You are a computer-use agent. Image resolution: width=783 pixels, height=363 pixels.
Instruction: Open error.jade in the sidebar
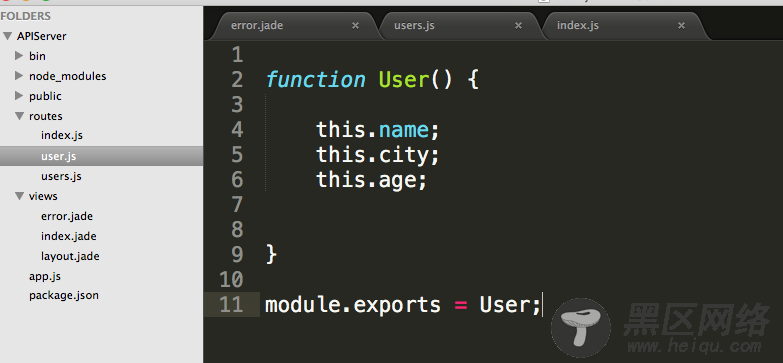coord(67,216)
